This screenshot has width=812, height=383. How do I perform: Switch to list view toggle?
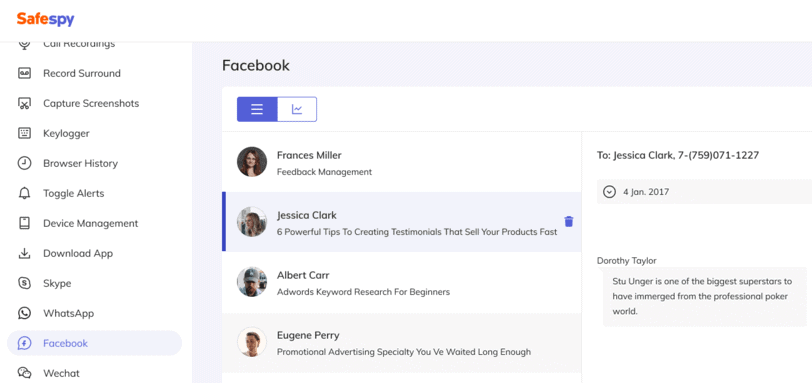257,109
